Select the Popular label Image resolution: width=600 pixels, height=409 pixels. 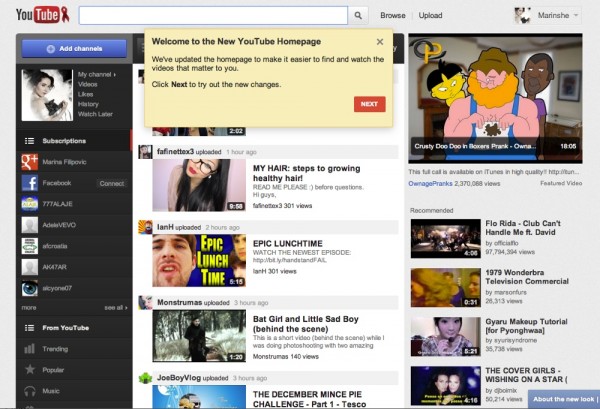pos(53,370)
